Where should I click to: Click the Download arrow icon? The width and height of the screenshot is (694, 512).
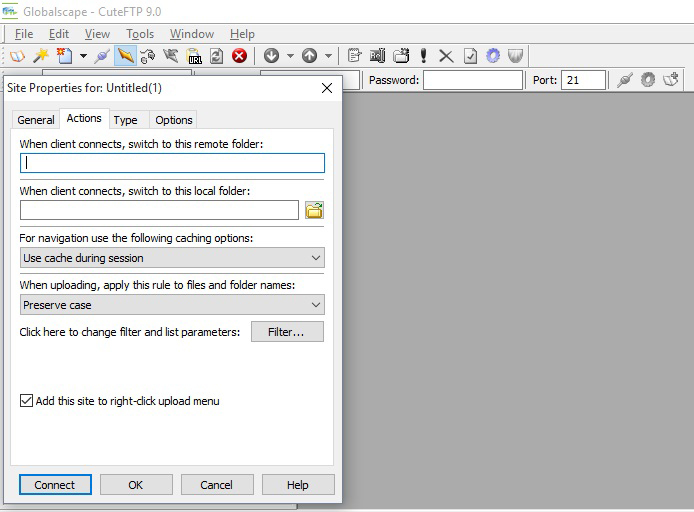[x=271, y=56]
